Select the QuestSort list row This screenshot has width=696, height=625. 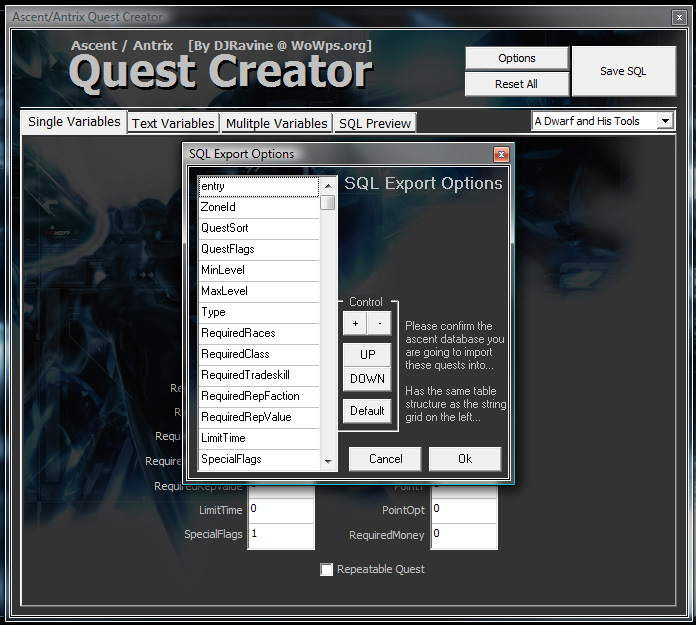pos(259,228)
